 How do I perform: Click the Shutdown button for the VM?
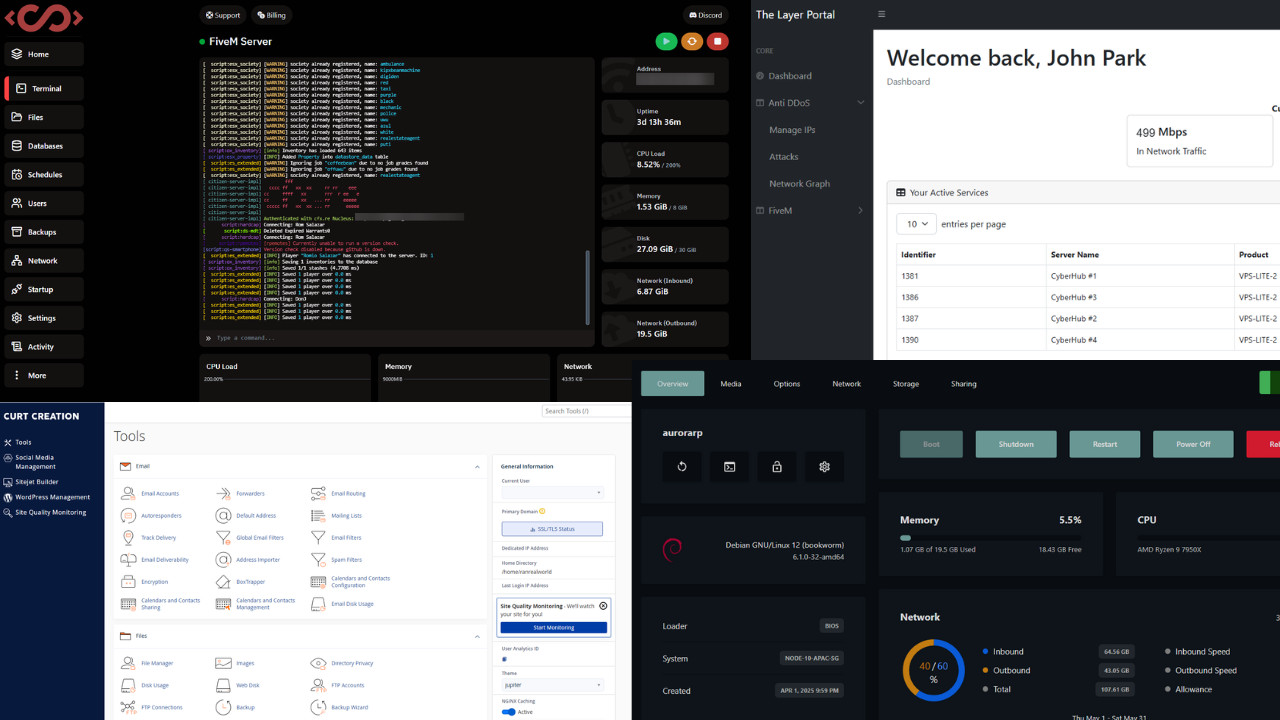[x=1015, y=443]
